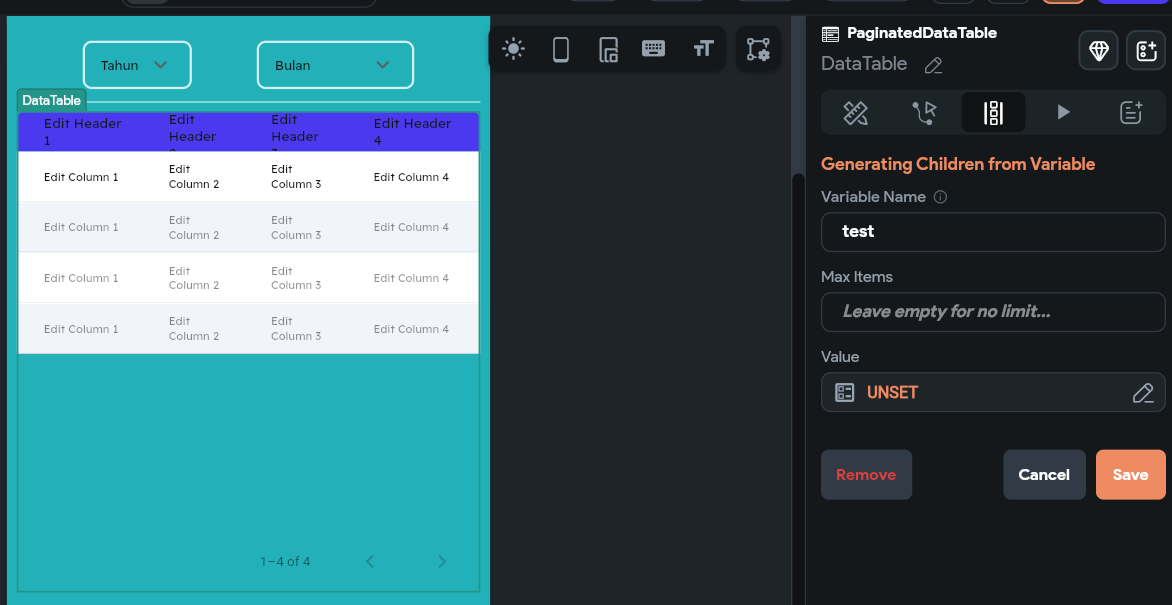Open the animations play tab

pyautogui.click(x=1063, y=112)
